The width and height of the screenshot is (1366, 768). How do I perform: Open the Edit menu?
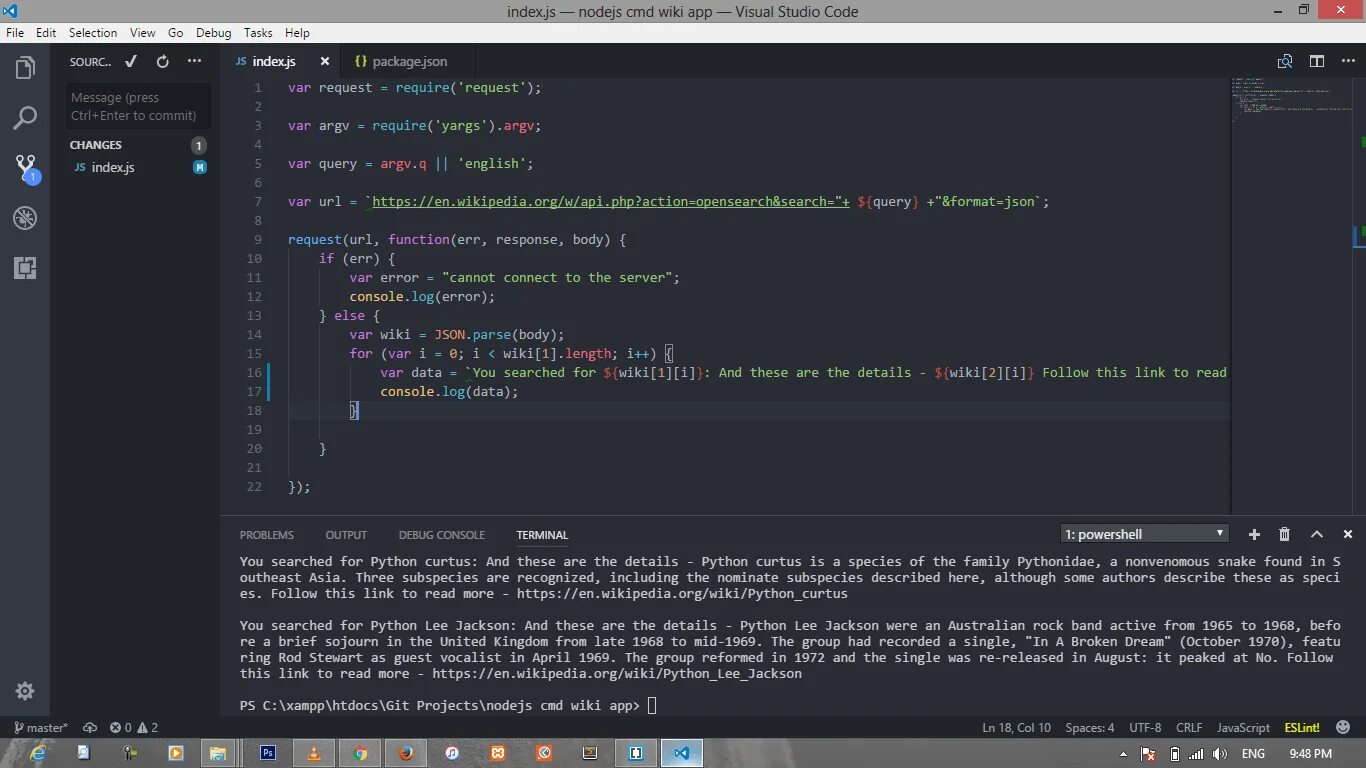[46, 32]
